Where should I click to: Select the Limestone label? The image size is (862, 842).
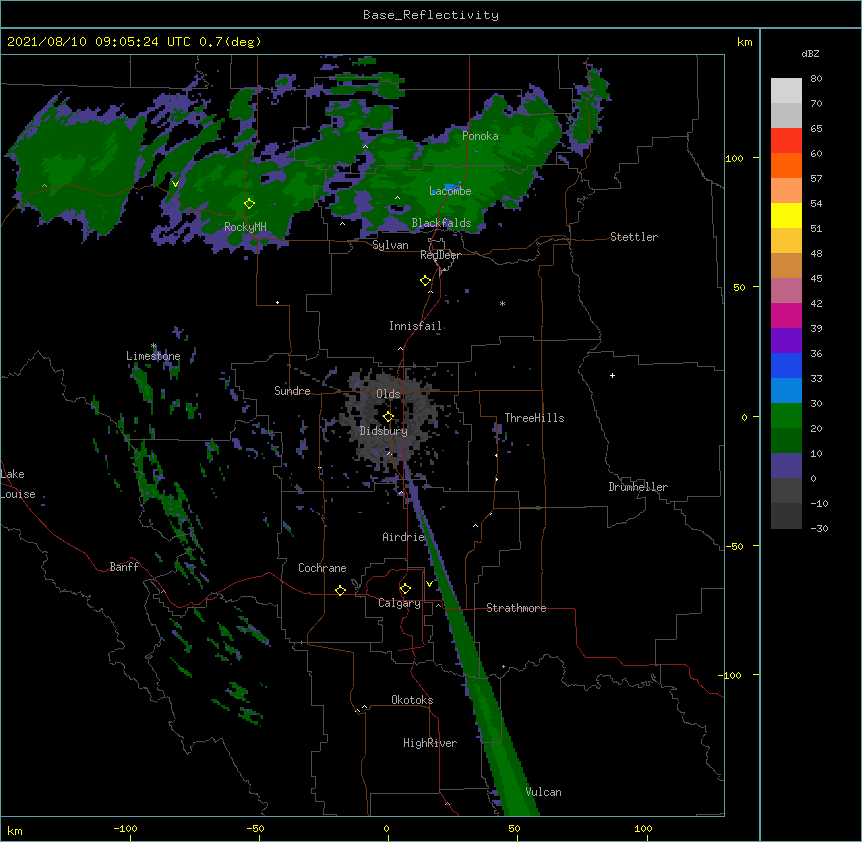[153, 356]
